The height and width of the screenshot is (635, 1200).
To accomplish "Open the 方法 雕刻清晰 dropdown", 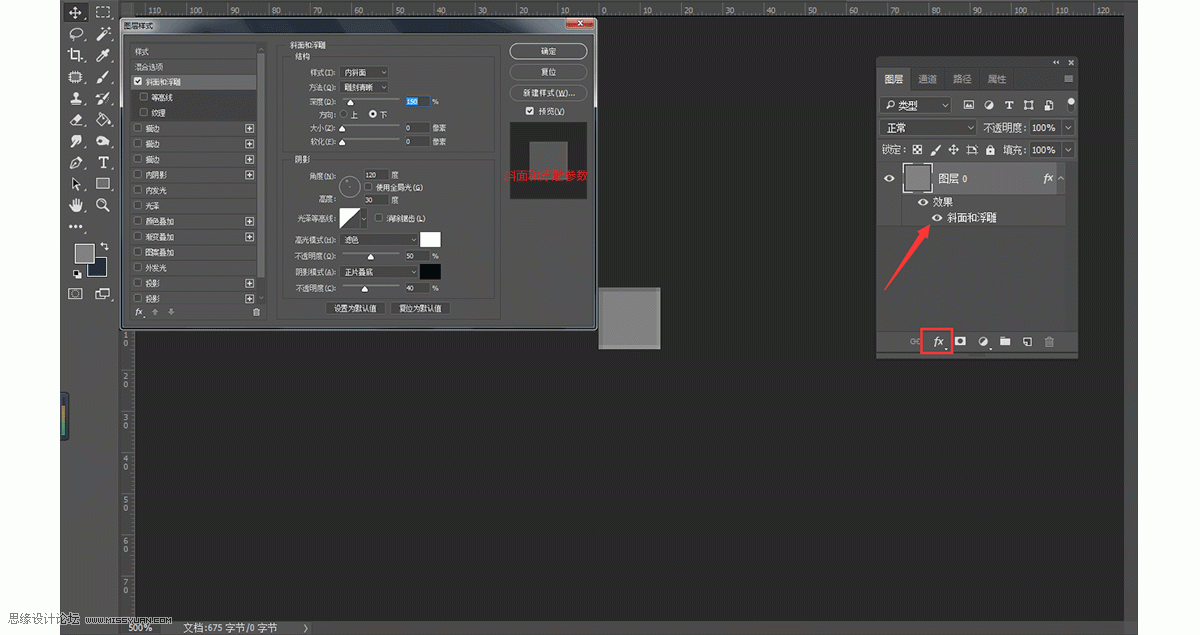I will tap(365, 87).
